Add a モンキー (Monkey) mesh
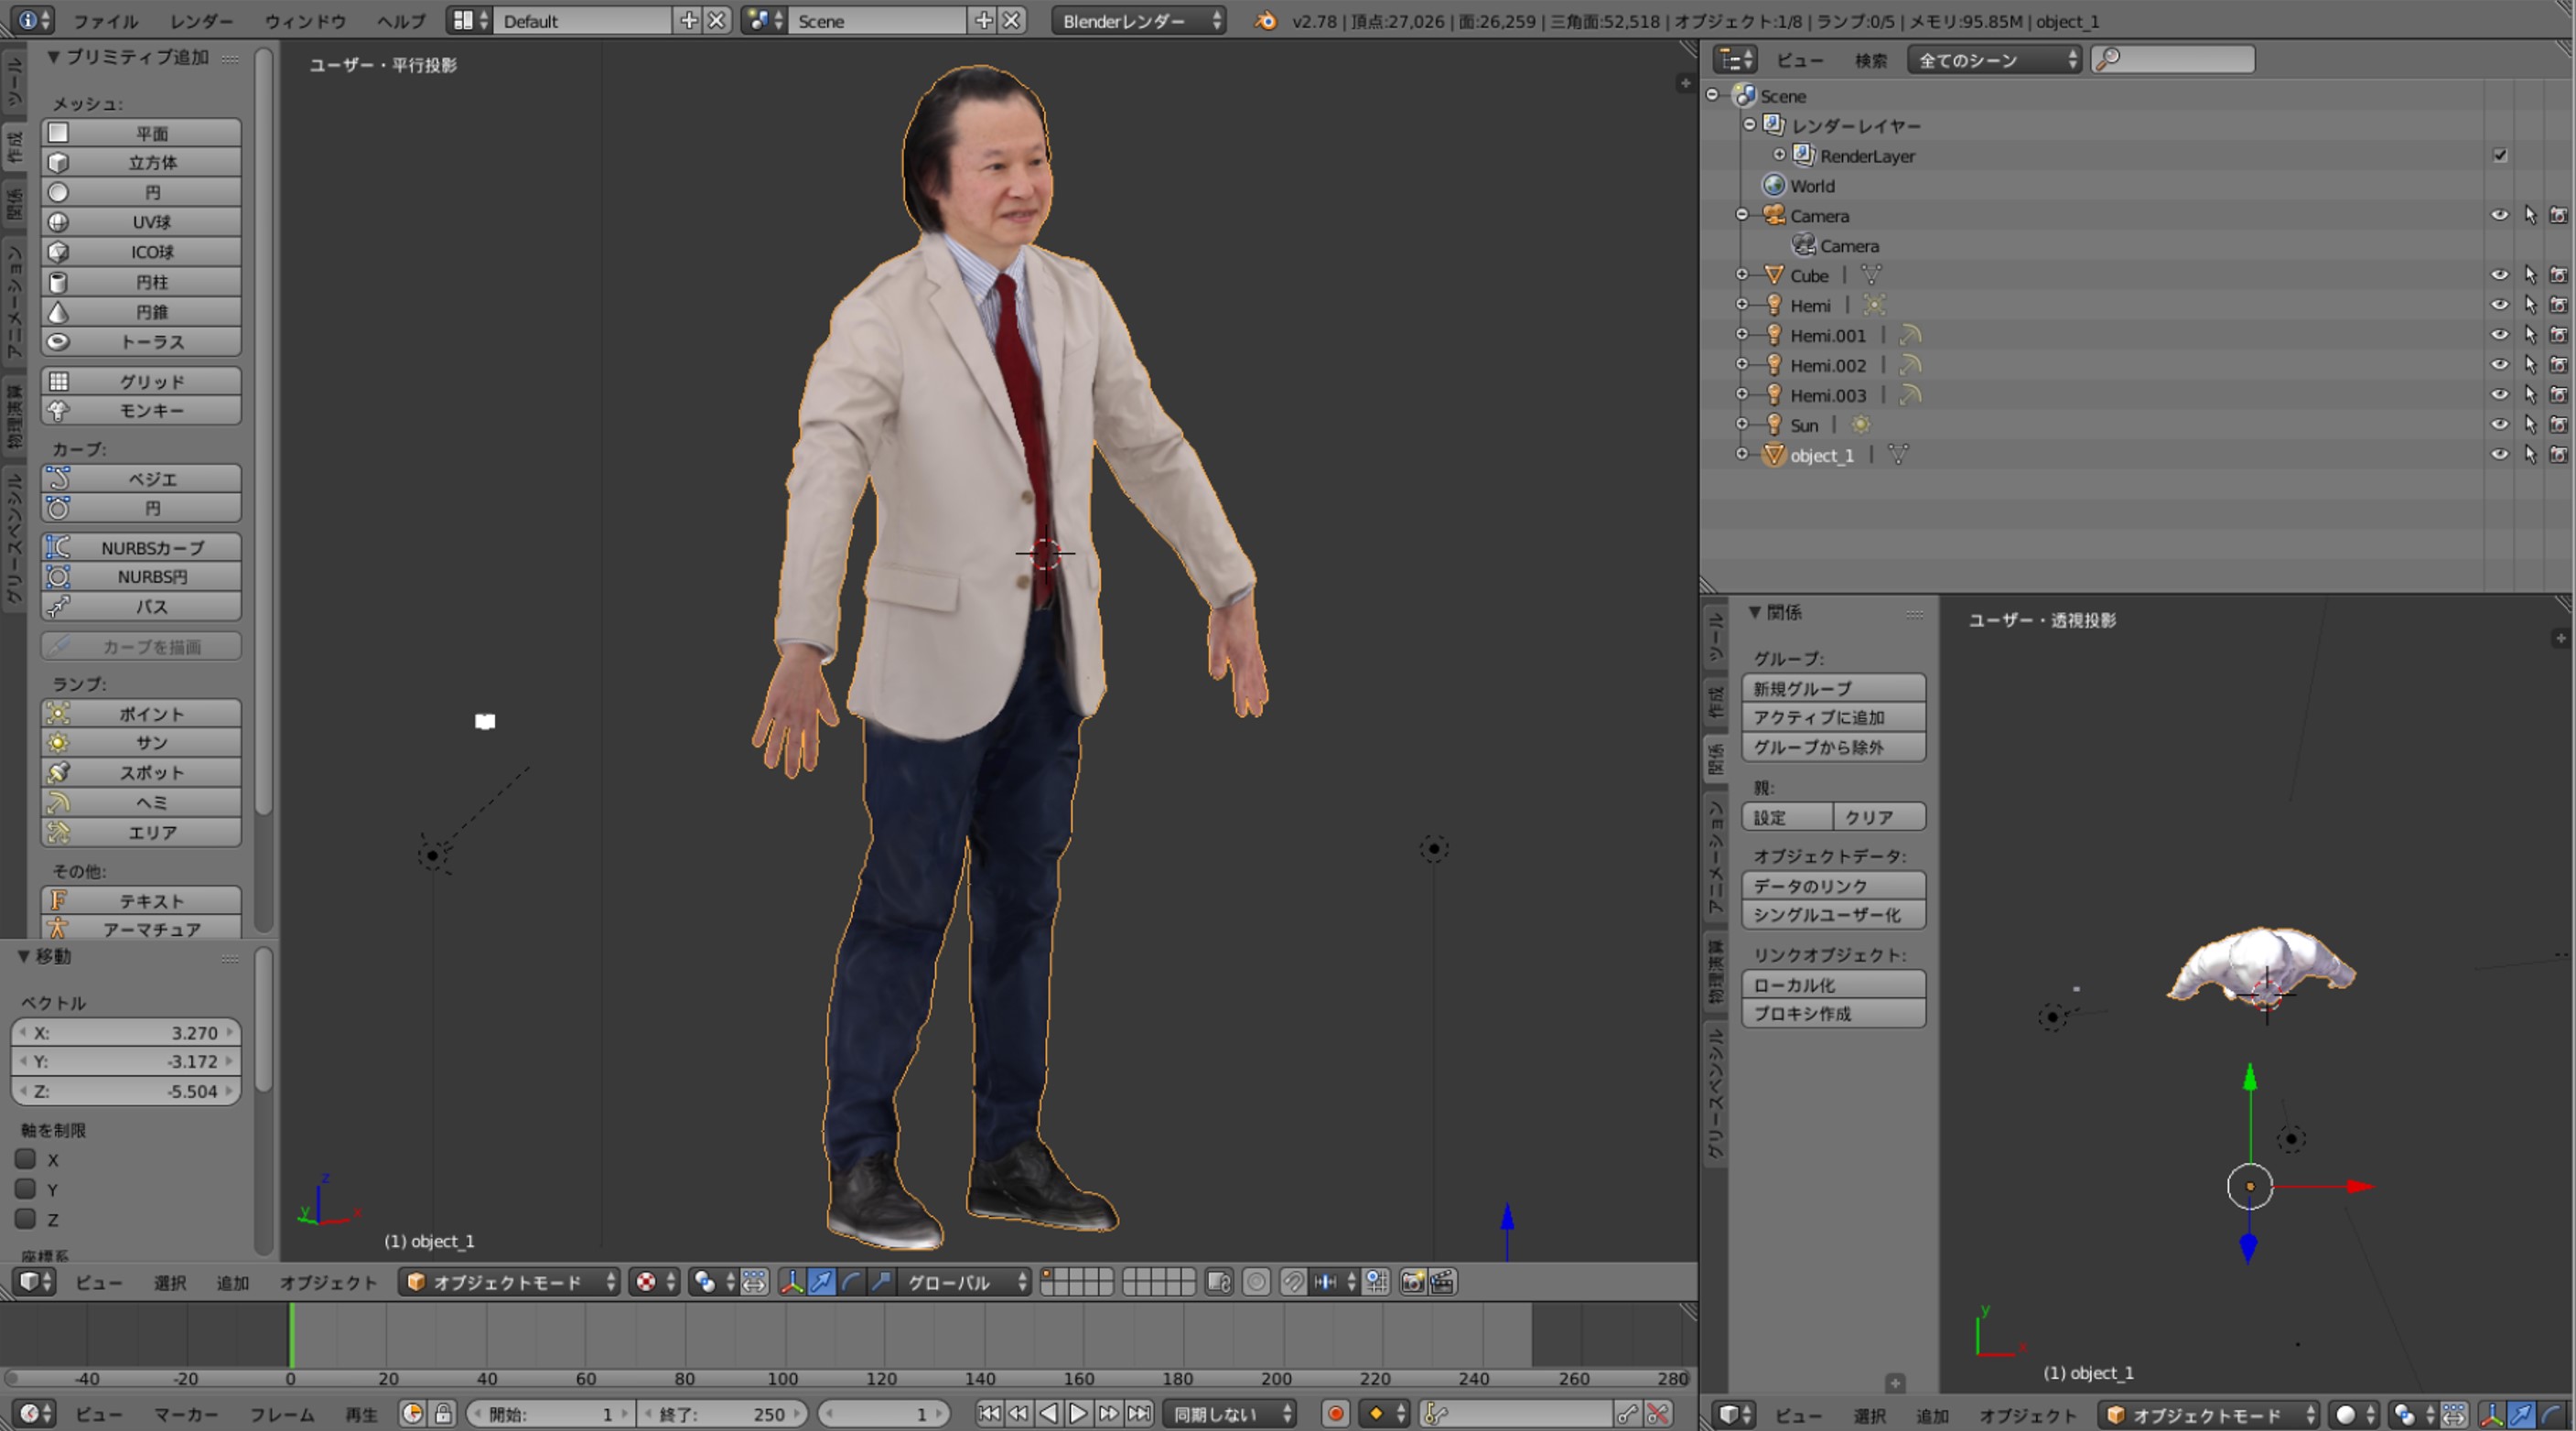Image resolution: width=2576 pixels, height=1431 pixels. point(141,411)
